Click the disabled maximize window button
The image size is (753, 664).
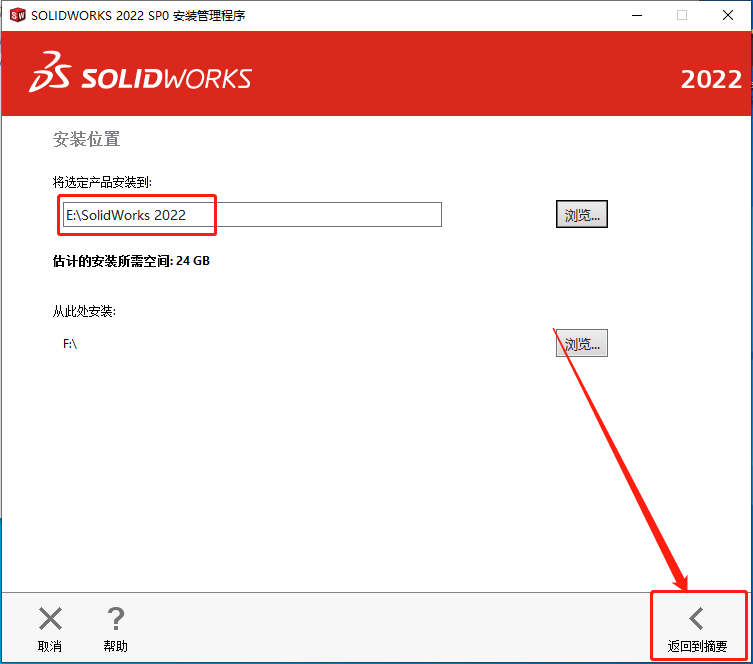pos(681,15)
